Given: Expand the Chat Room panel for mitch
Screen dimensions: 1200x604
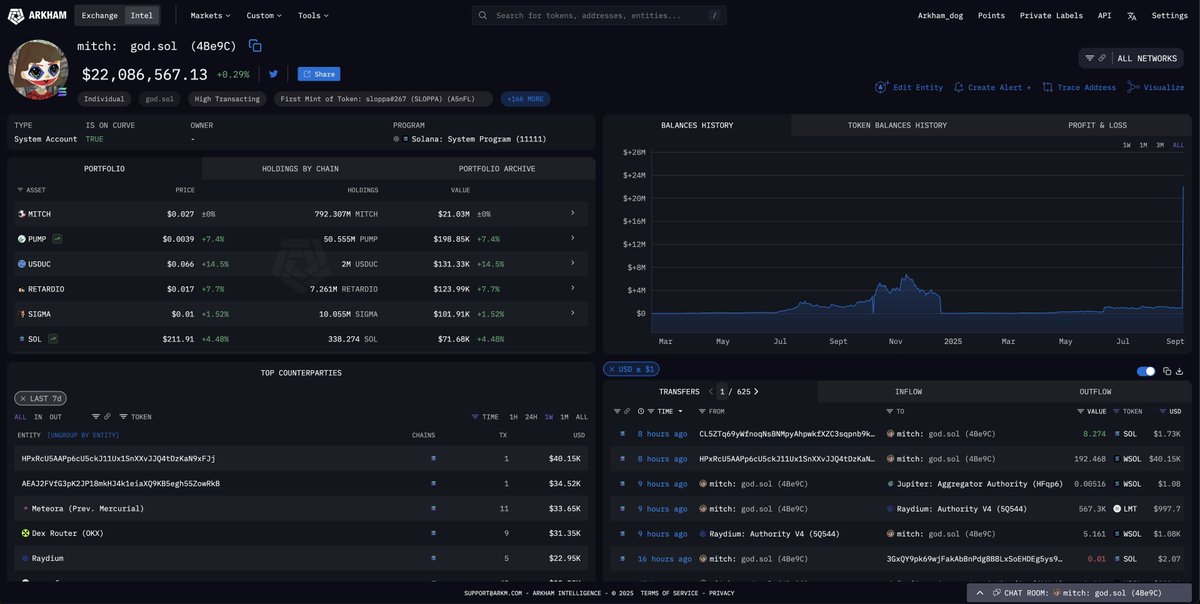Looking at the screenshot, I should pos(1080,593).
